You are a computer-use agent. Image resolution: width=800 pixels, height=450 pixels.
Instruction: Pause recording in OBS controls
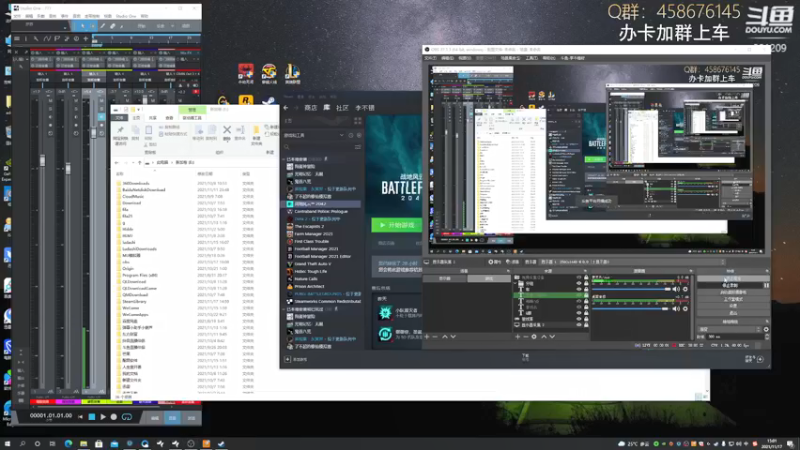click(766, 285)
